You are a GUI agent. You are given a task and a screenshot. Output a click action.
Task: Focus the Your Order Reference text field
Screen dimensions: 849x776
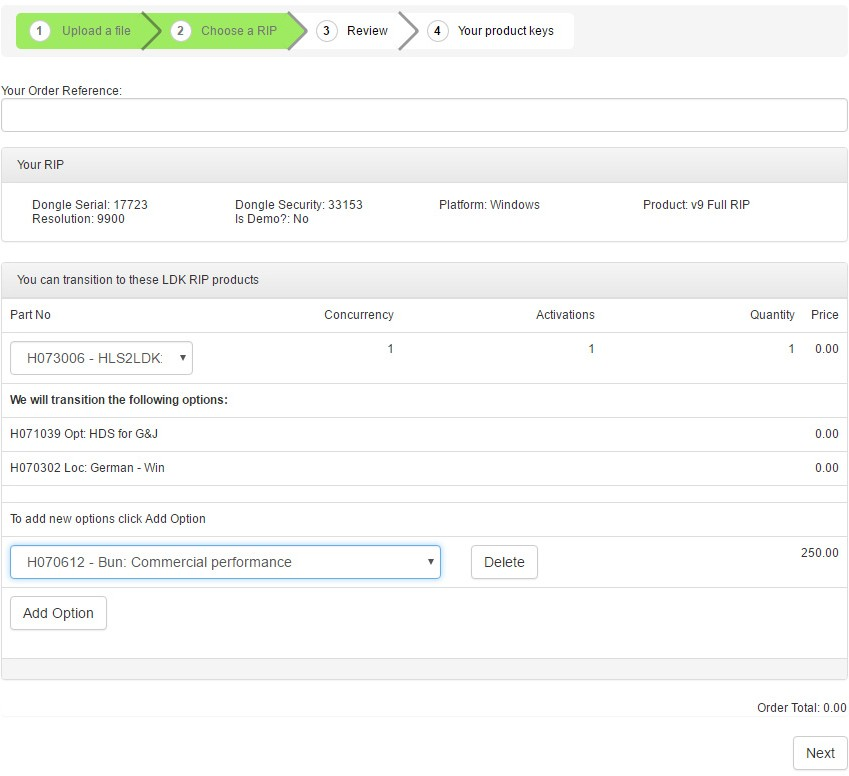424,116
